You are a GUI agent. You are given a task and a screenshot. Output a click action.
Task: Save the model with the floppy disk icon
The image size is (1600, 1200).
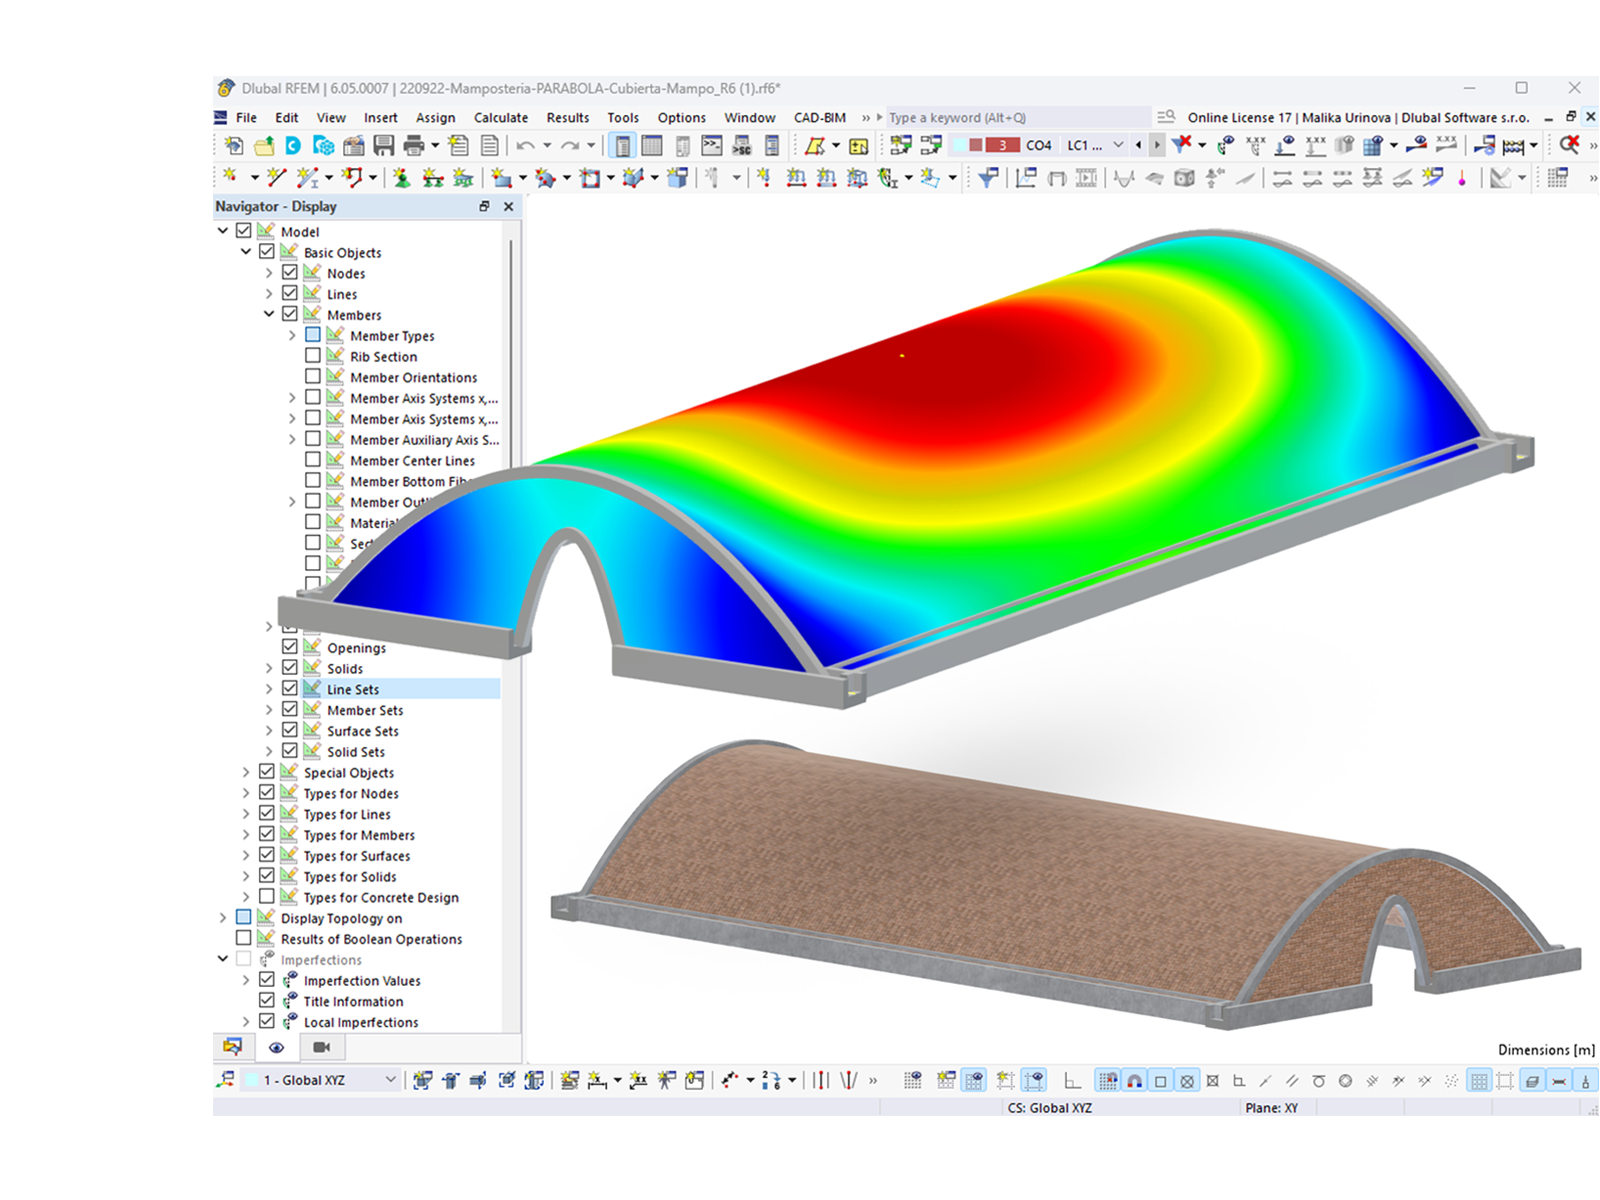click(x=384, y=146)
